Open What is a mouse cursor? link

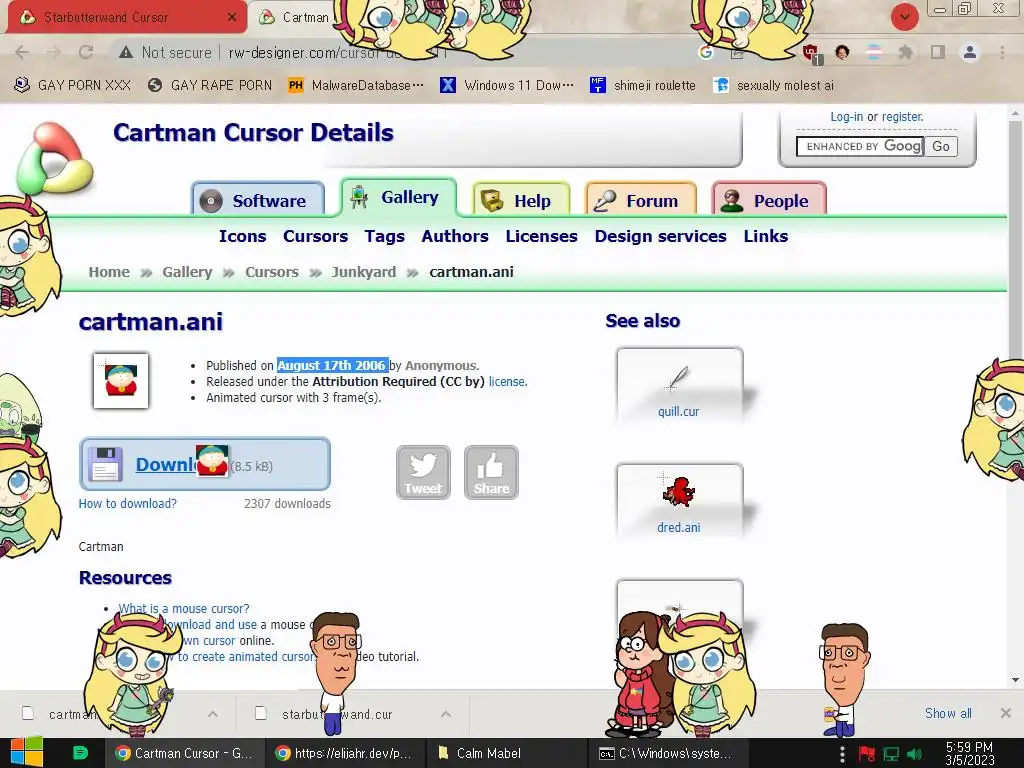click(x=184, y=609)
